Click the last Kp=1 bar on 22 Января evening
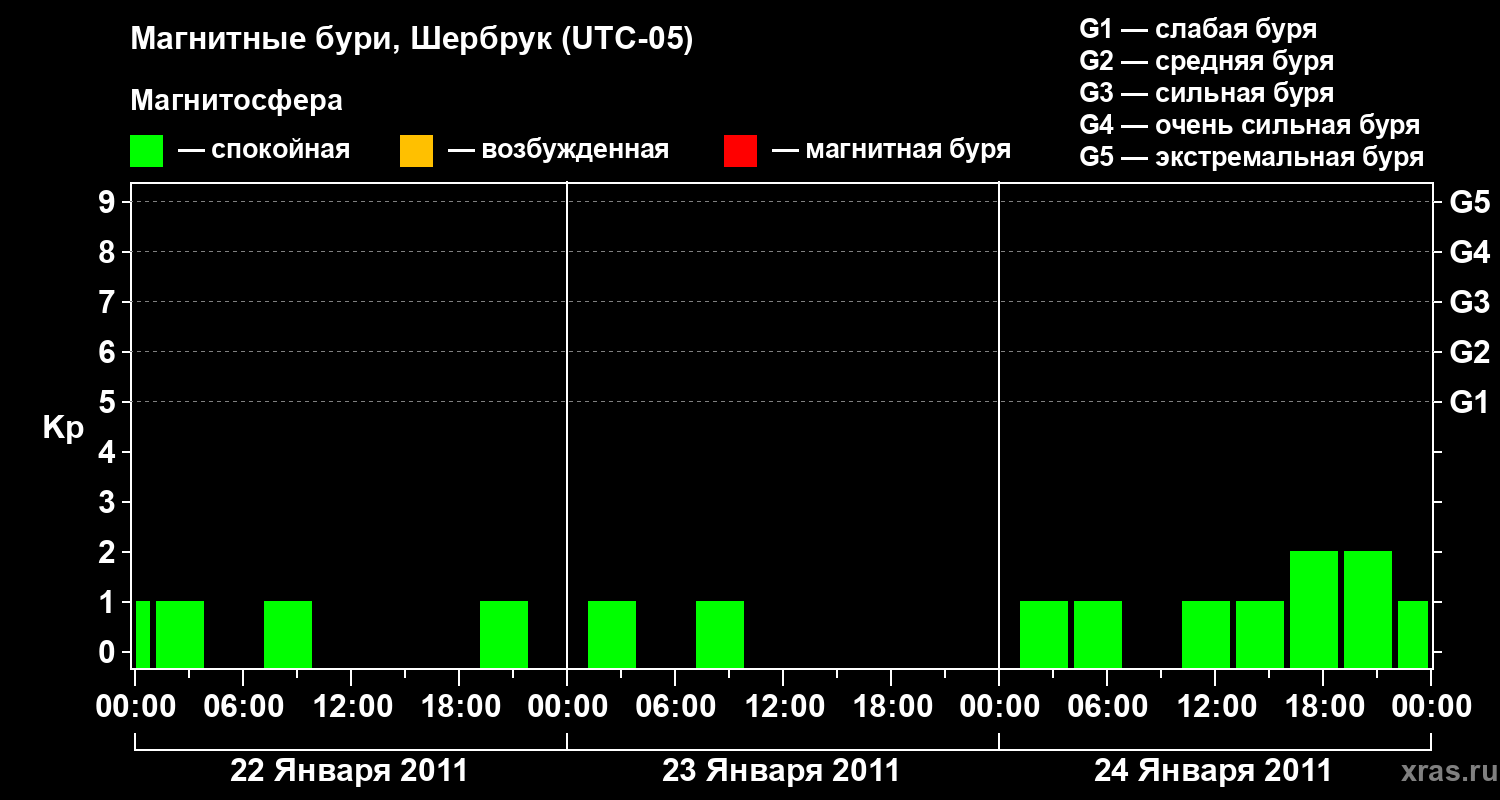 (x=504, y=634)
